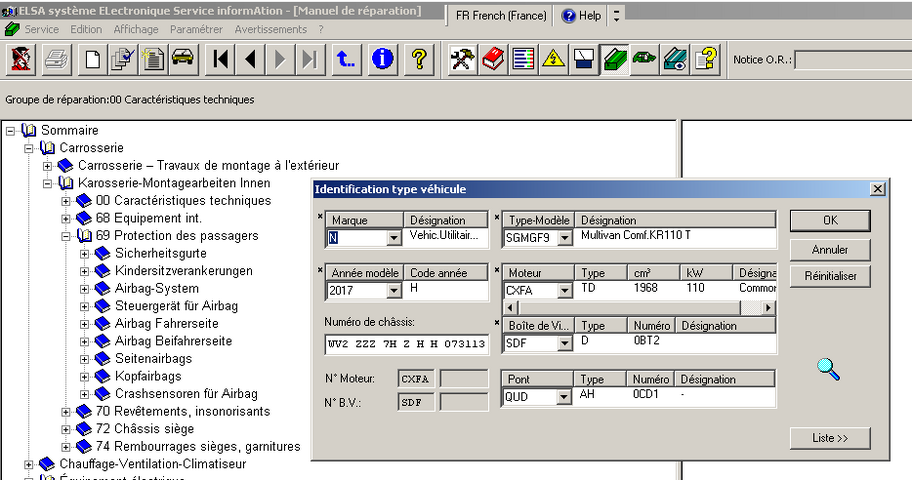Open the Type-Modèle SGMGF9 dropdown
The height and width of the screenshot is (480, 912).
[564, 237]
